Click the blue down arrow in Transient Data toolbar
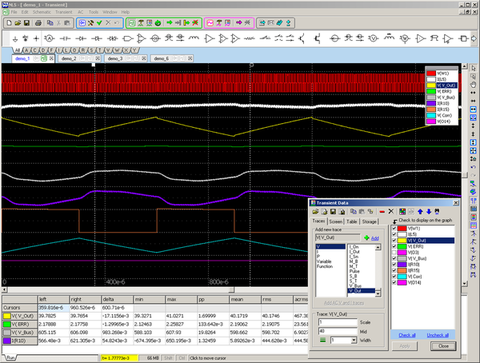The width and height of the screenshot is (480, 363). pyautogui.click(x=429, y=212)
